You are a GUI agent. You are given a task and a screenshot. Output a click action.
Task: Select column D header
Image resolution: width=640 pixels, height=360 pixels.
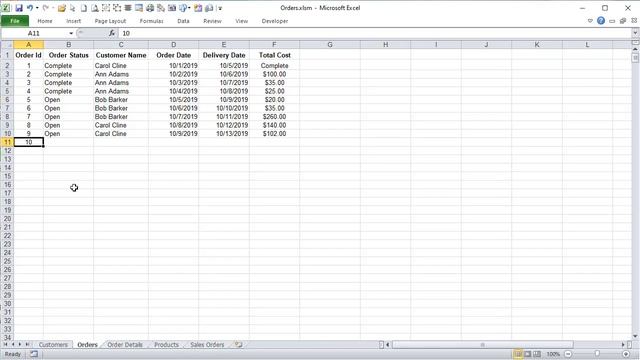(173, 44)
